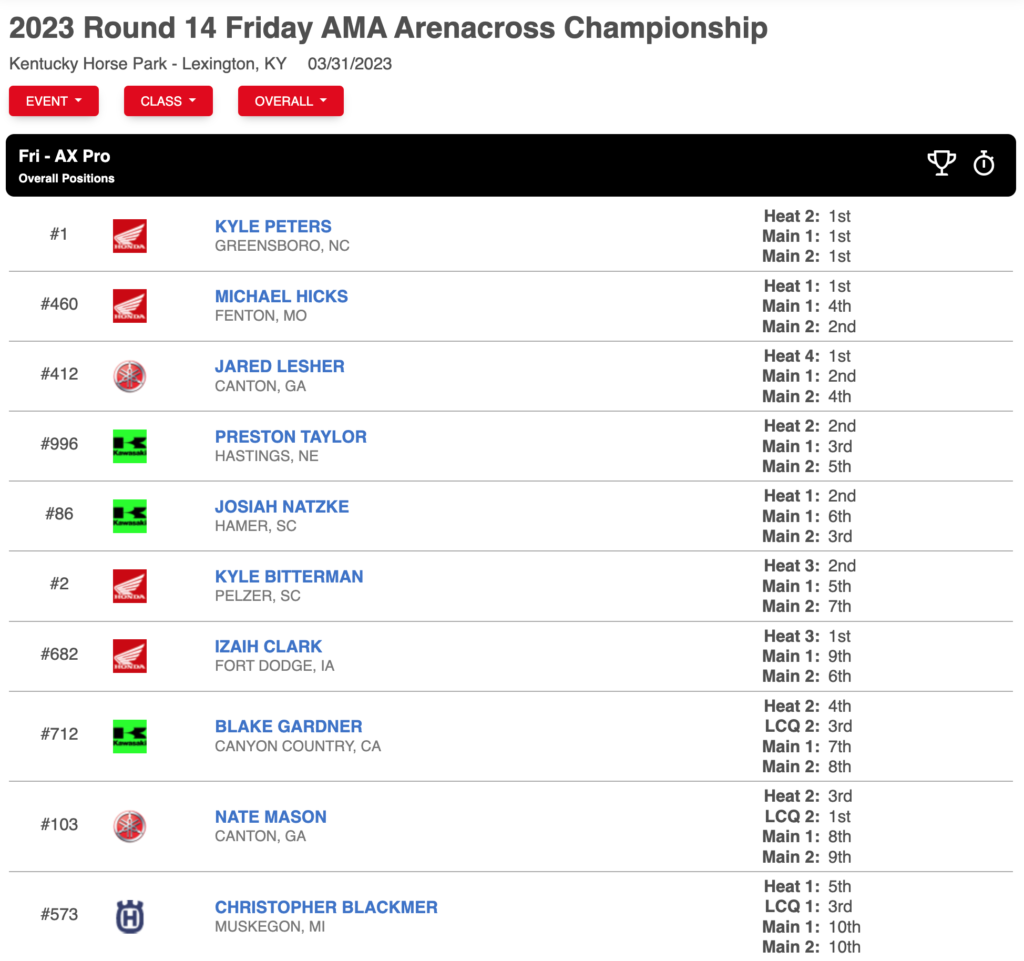This screenshot has width=1024, height=961.
Task: Open Kyle Peters rider profile link
Action: tap(273, 227)
